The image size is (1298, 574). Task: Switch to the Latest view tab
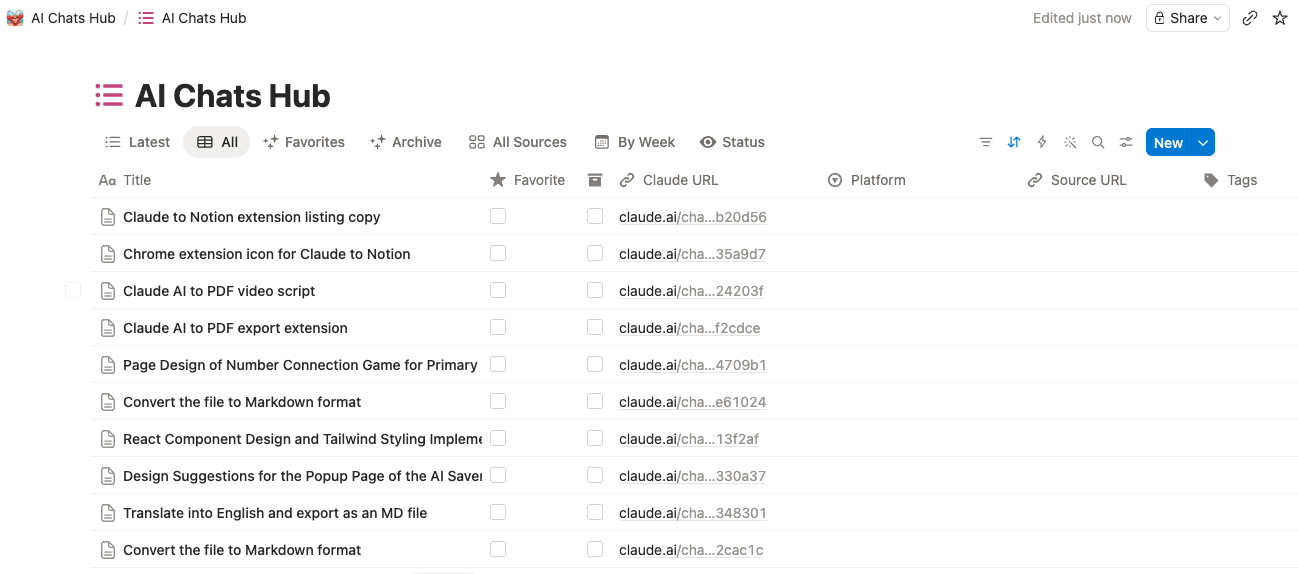[x=138, y=142]
